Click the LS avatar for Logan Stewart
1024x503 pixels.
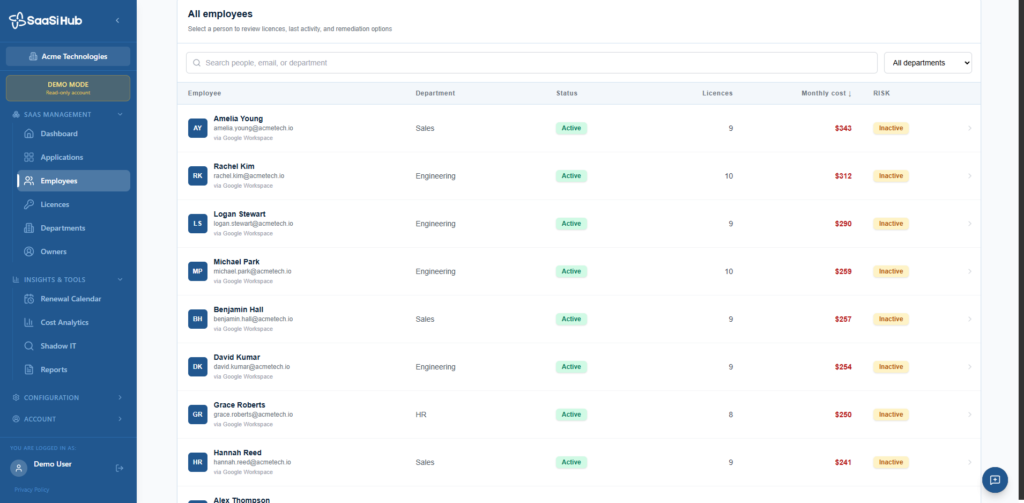(x=197, y=223)
